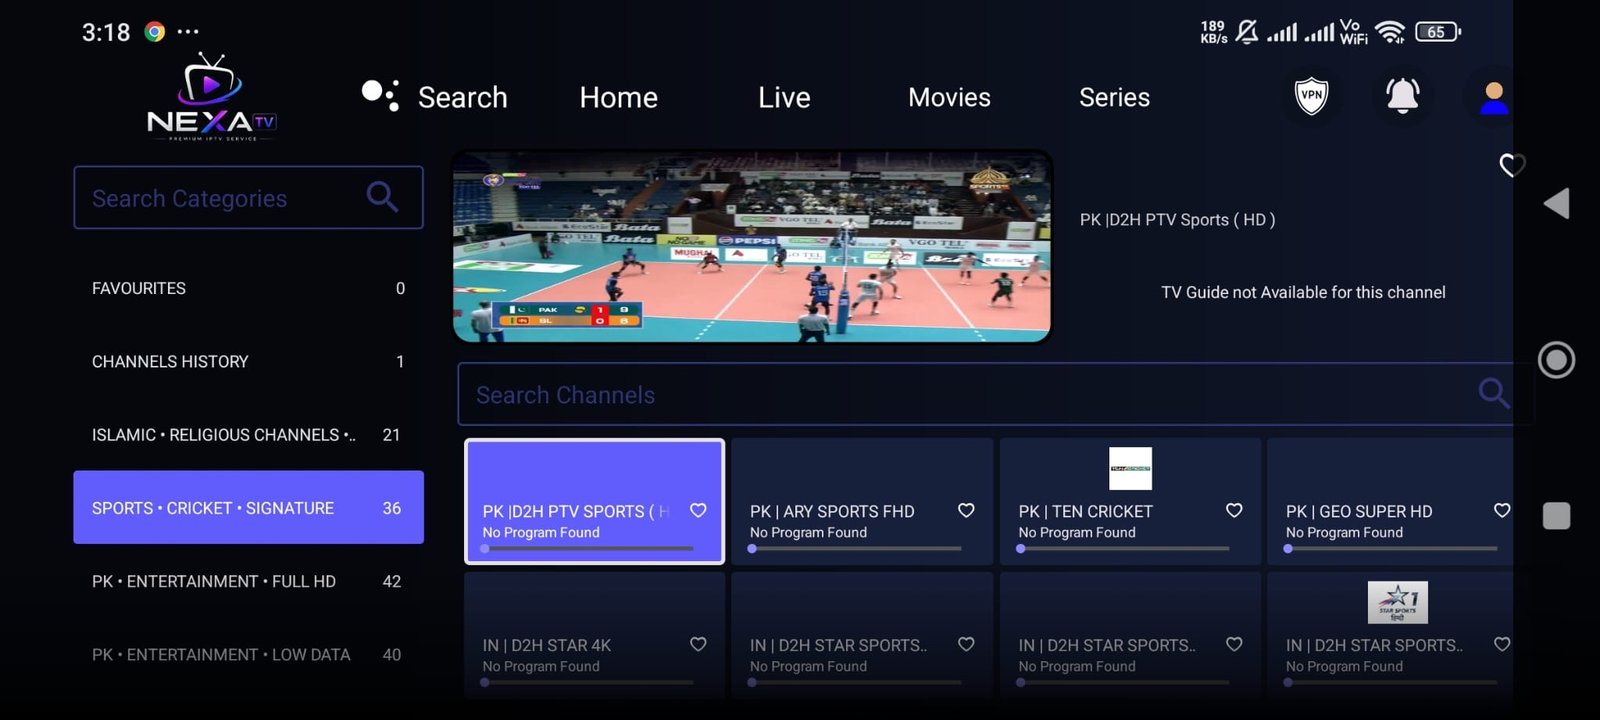
Task: Click 'TV Guide not Available for this channel'
Action: point(1303,292)
